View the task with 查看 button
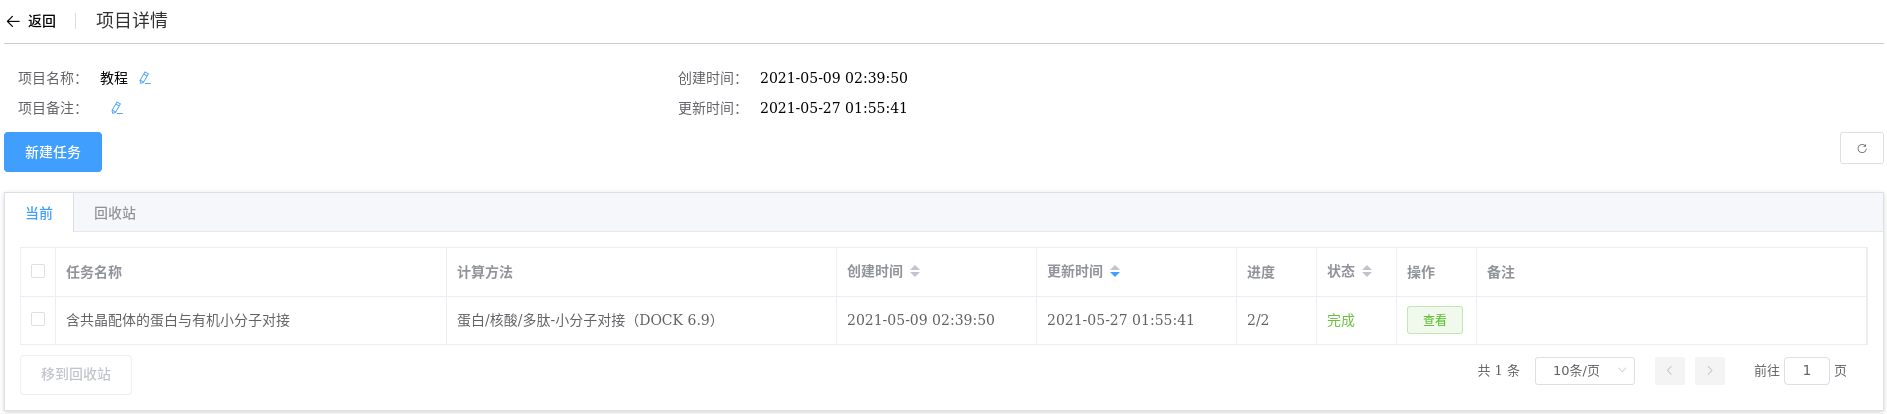The height and width of the screenshot is (414, 1887). tap(1434, 320)
